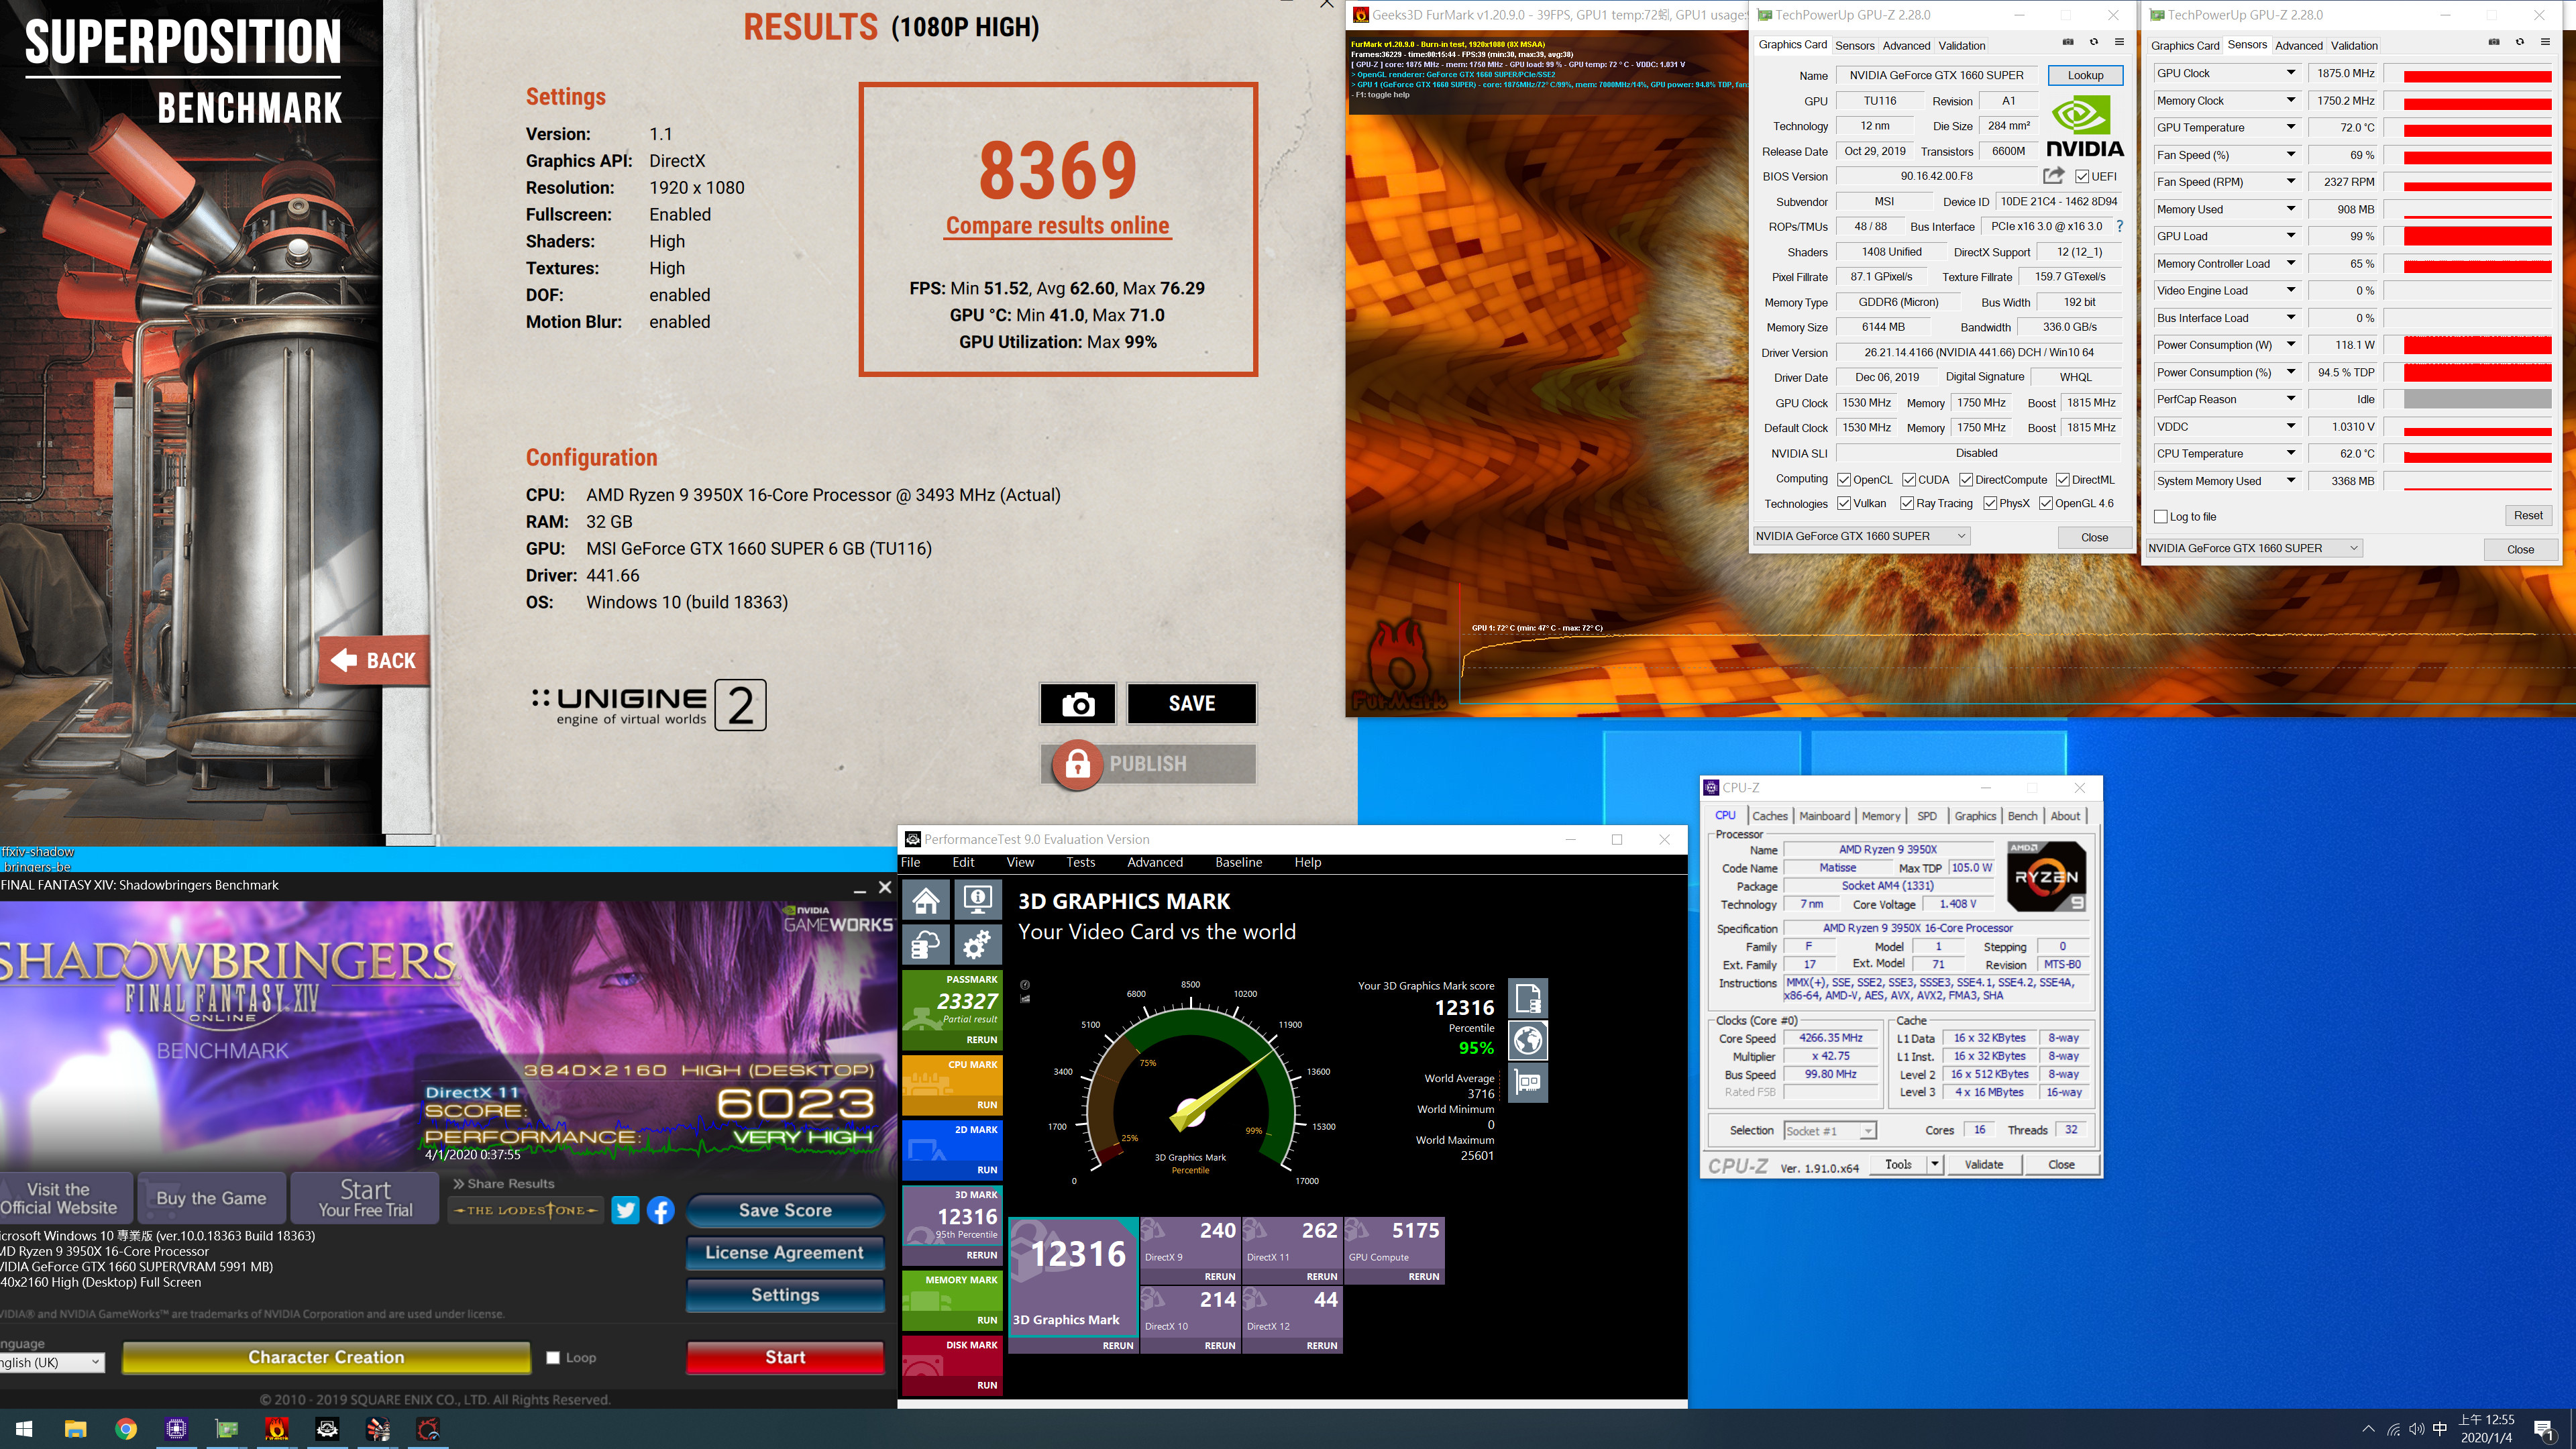Switch to the Bench tab in CPU-Z
2576x1449 pixels.
click(2022, 816)
